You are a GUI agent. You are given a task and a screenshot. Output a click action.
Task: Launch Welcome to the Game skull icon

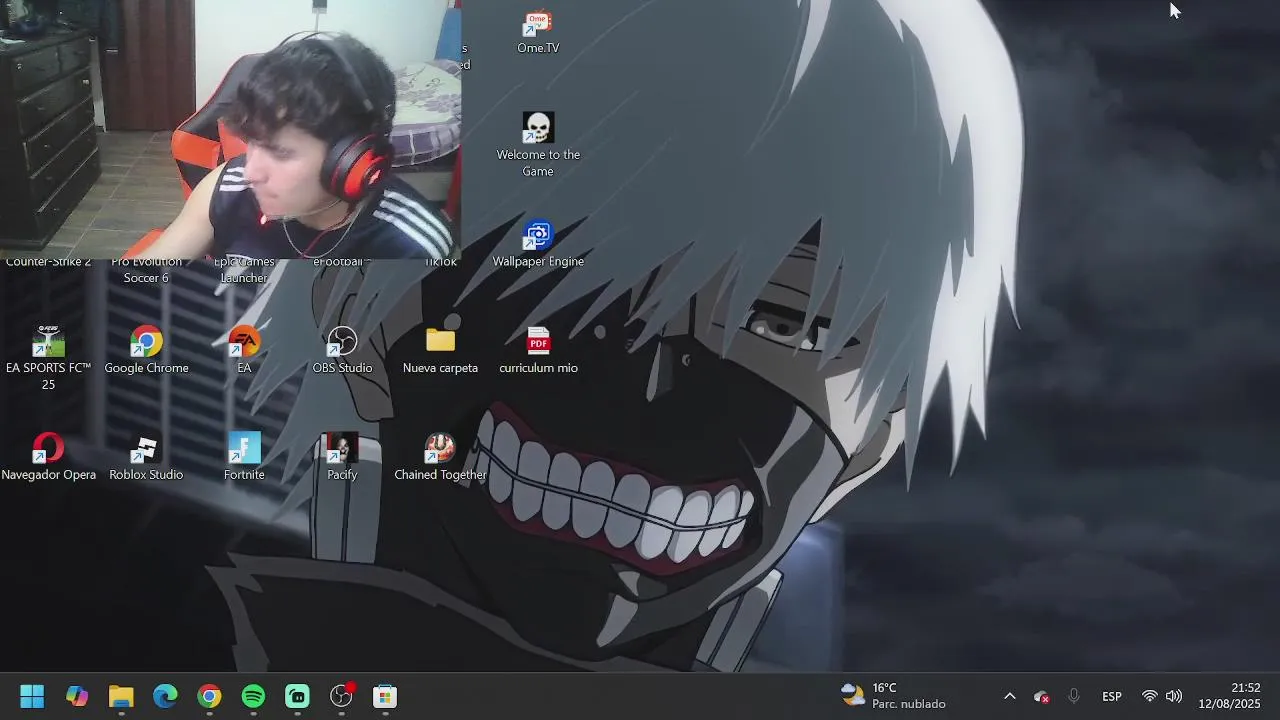click(x=538, y=144)
